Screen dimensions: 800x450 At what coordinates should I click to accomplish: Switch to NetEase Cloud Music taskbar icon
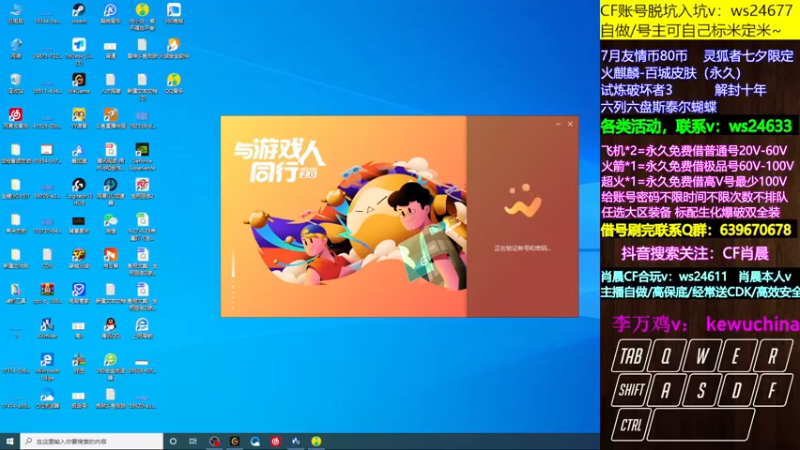(276, 441)
